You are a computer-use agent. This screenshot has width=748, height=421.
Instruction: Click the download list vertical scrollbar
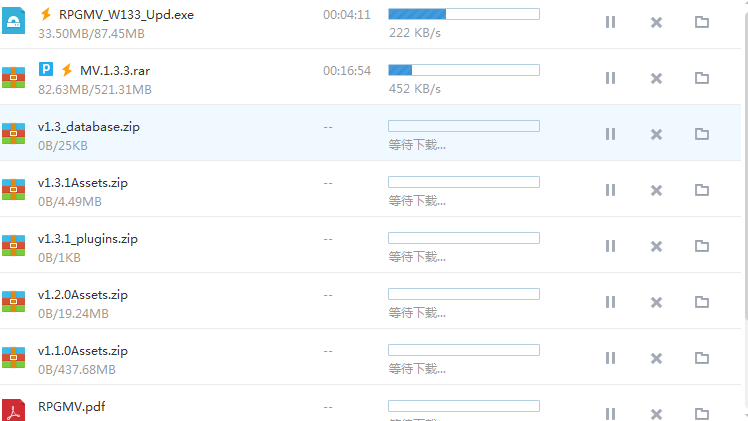pos(746,167)
